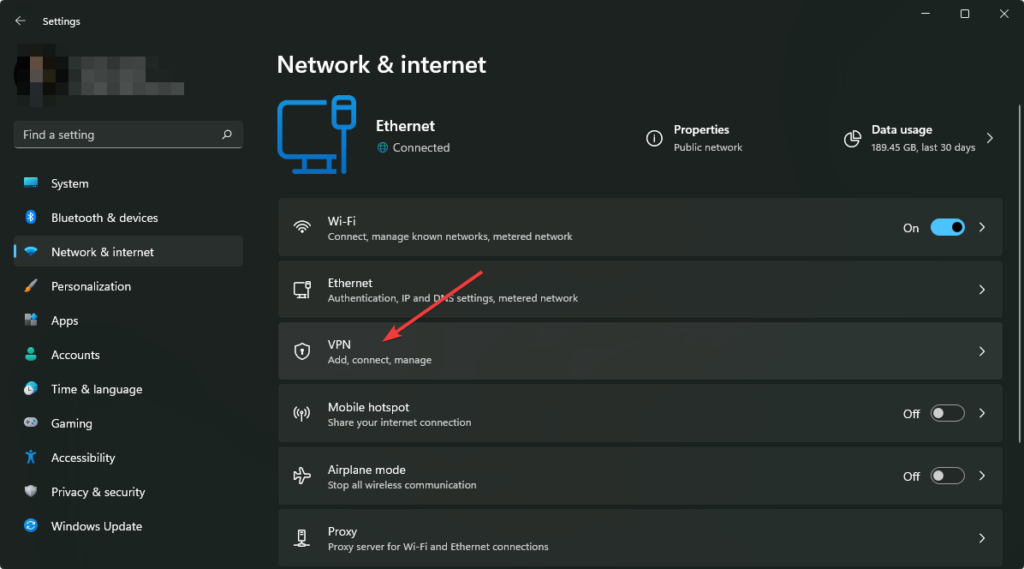The image size is (1024, 569).
Task: Click the large Ethernet computer graphic
Action: tap(317, 135)
